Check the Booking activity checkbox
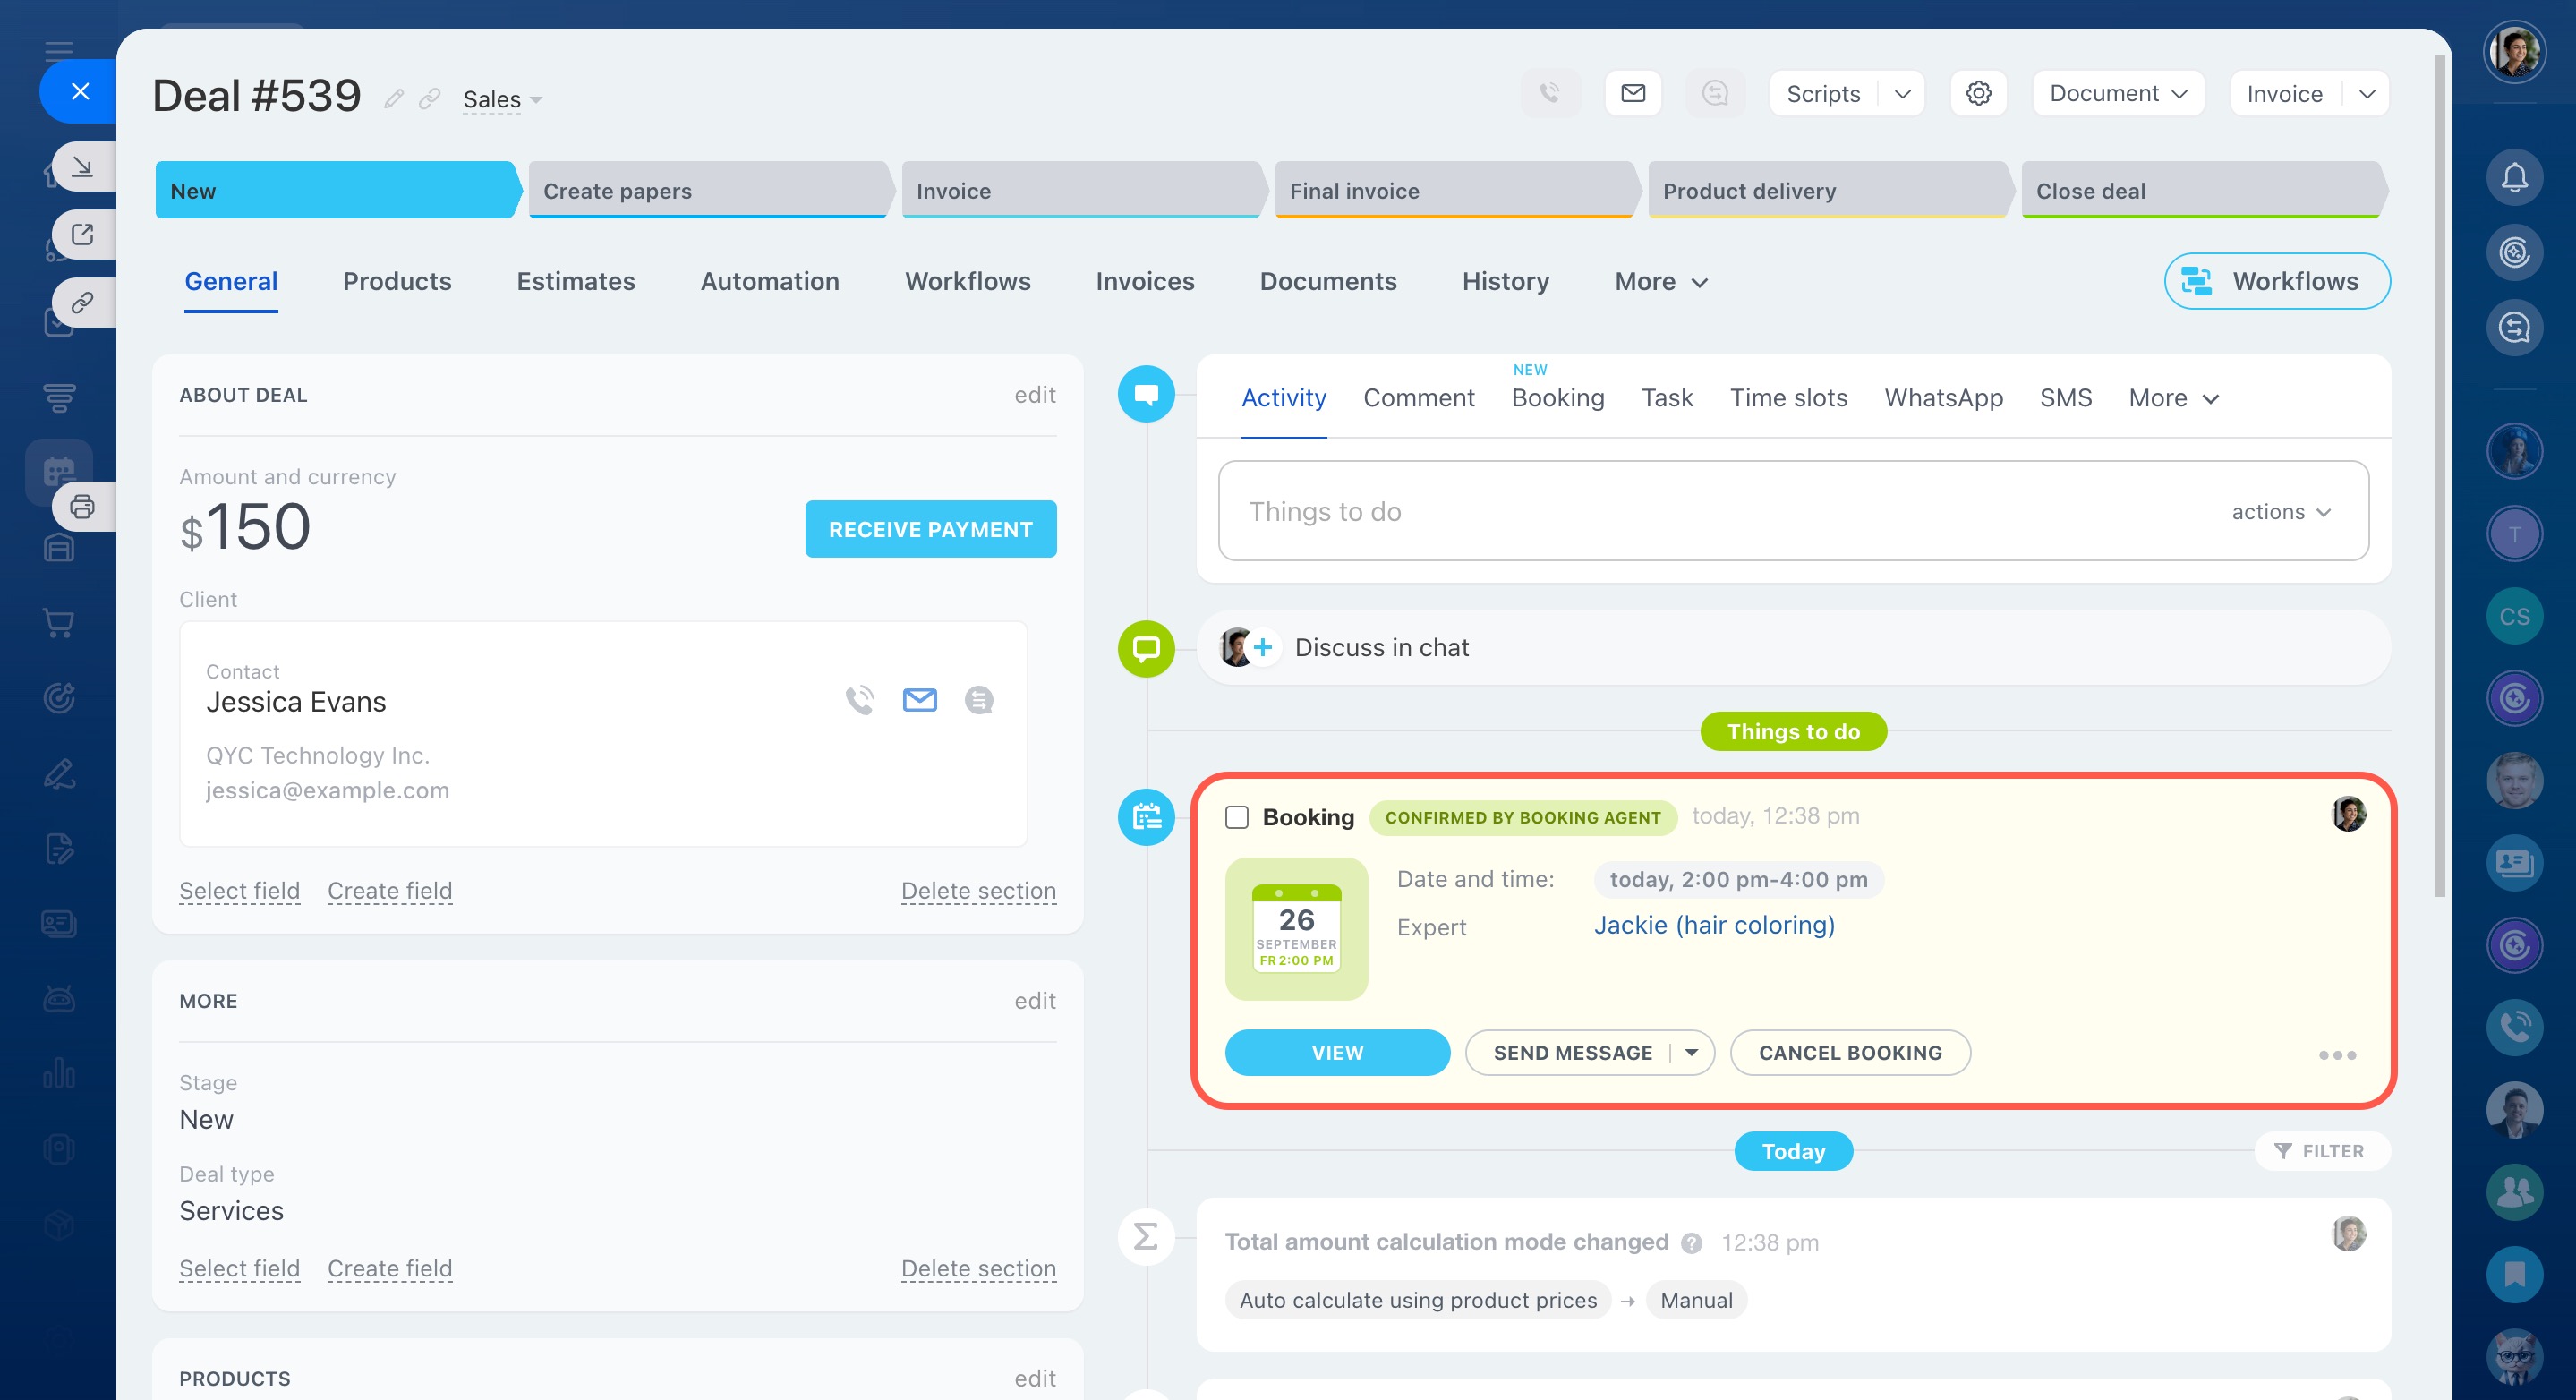This screenshot has height=1400, width=2576. pos(1237,817)
